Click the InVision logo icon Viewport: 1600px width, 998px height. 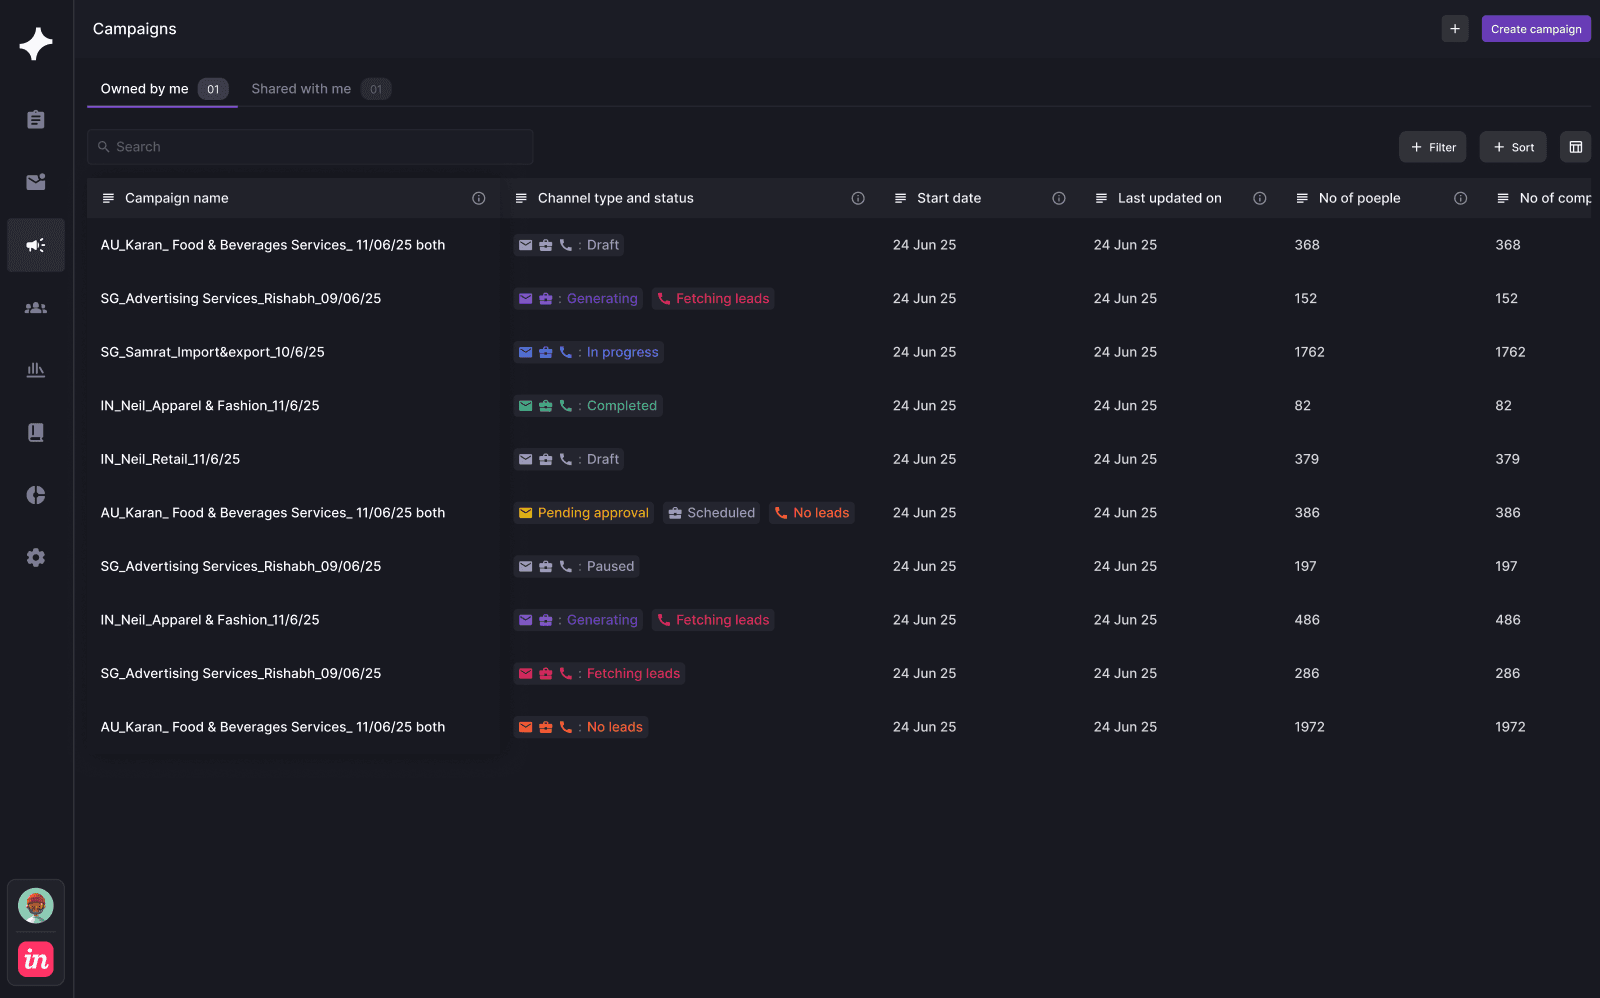36,960
